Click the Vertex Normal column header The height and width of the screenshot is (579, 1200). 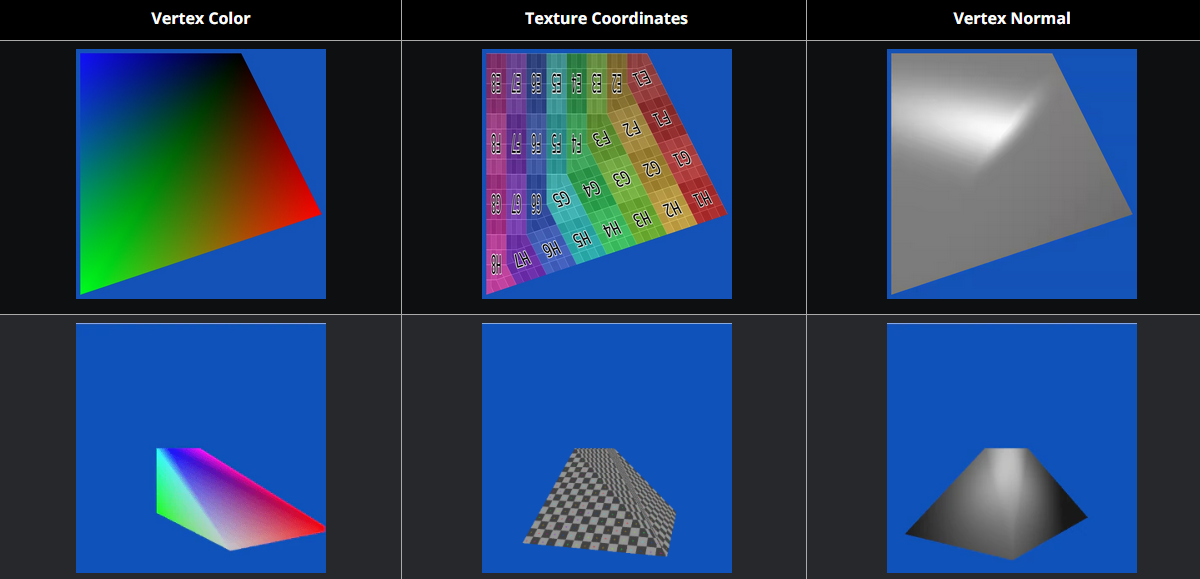(1012, 19)
